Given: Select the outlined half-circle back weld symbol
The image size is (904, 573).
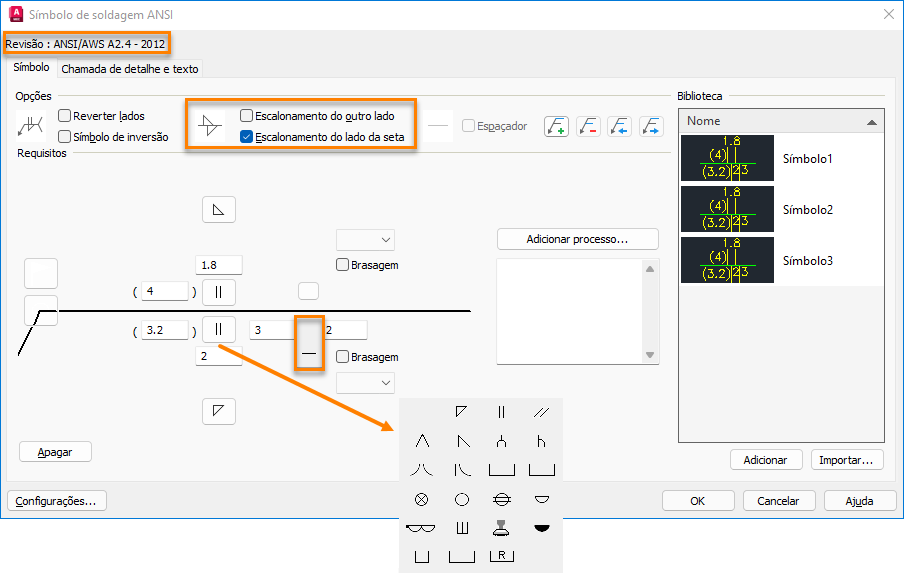Looking at the screenshot, I should pyautogui.click(x=541, y=499).
